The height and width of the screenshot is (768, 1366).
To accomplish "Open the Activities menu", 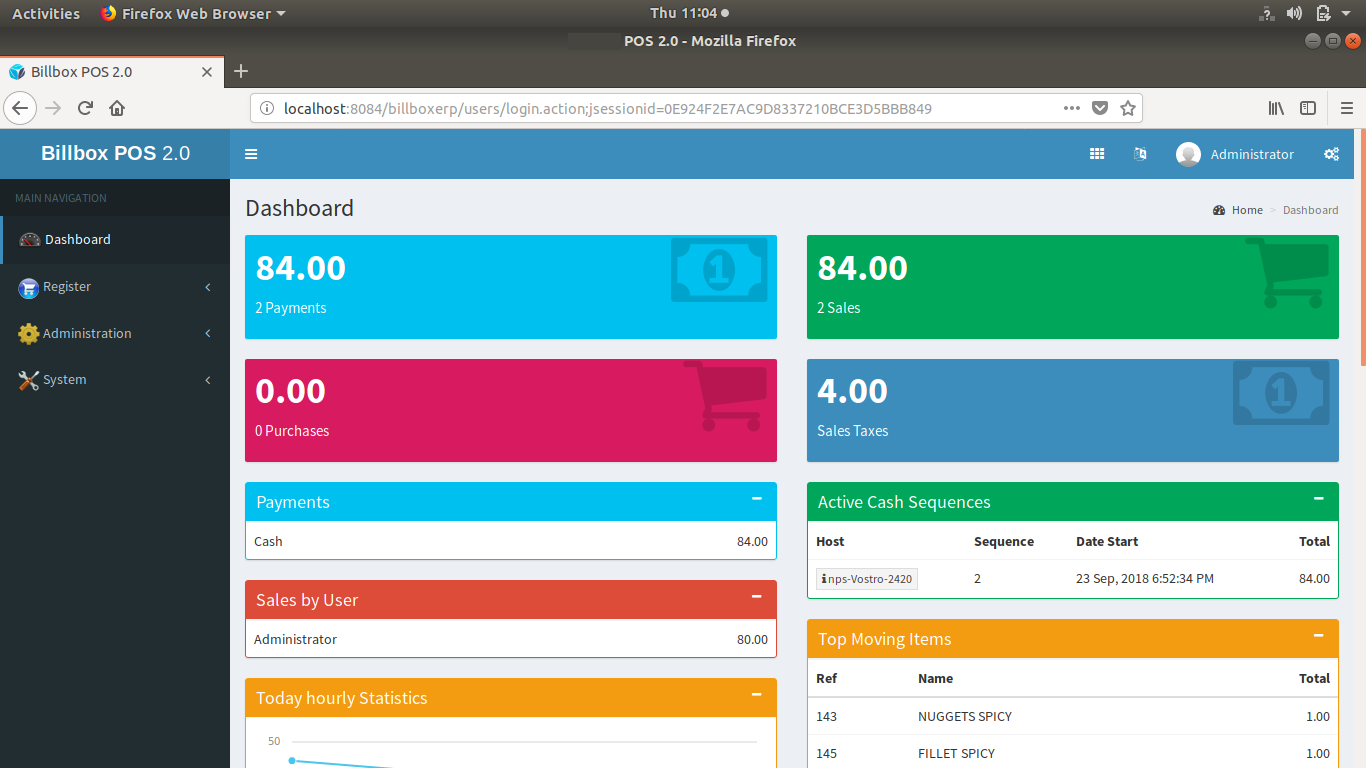I will tap(46, 13).
